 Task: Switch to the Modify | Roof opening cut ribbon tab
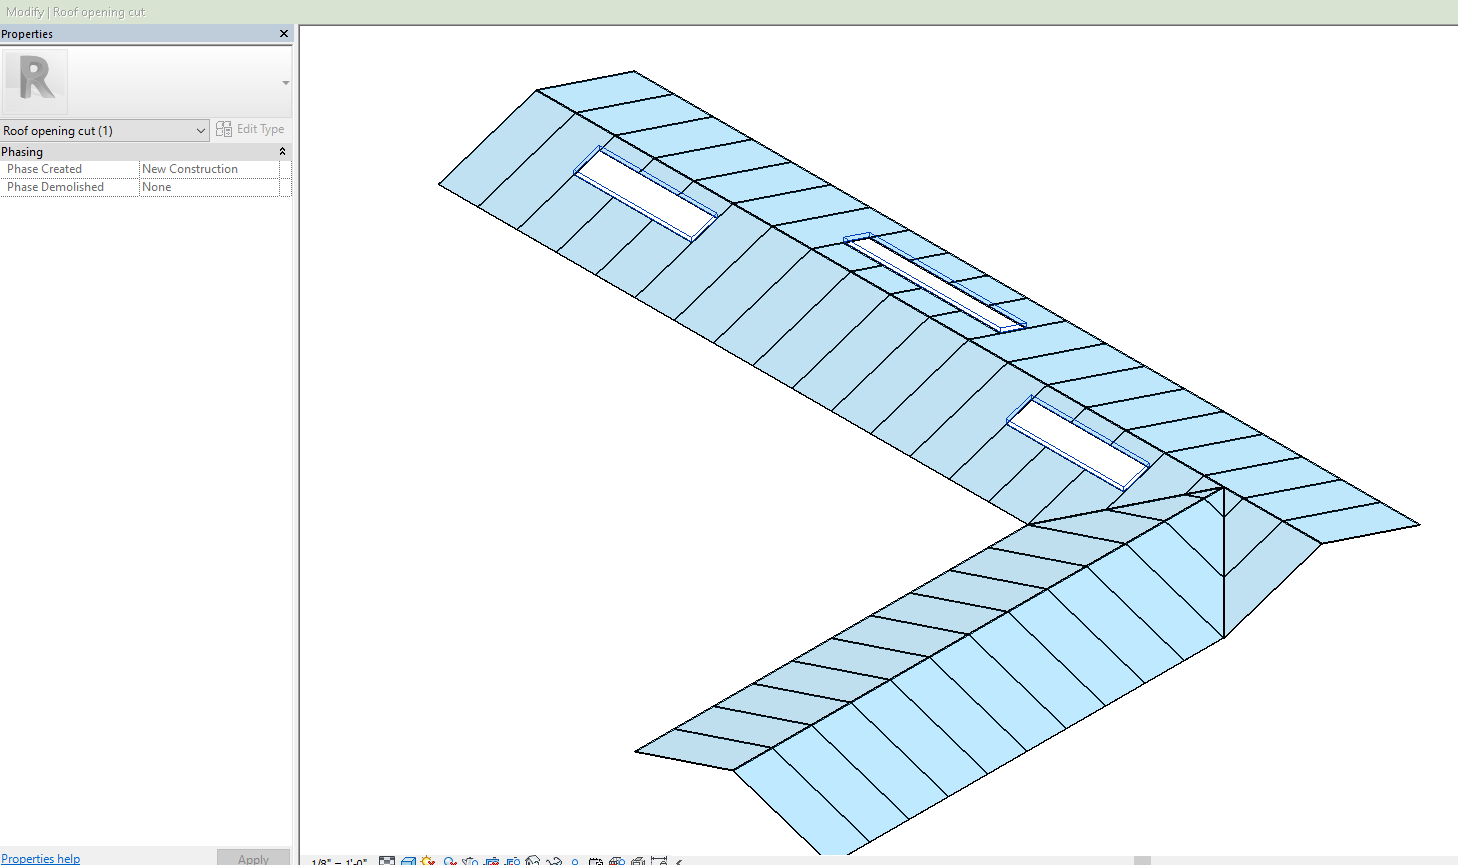pos(75,12)
